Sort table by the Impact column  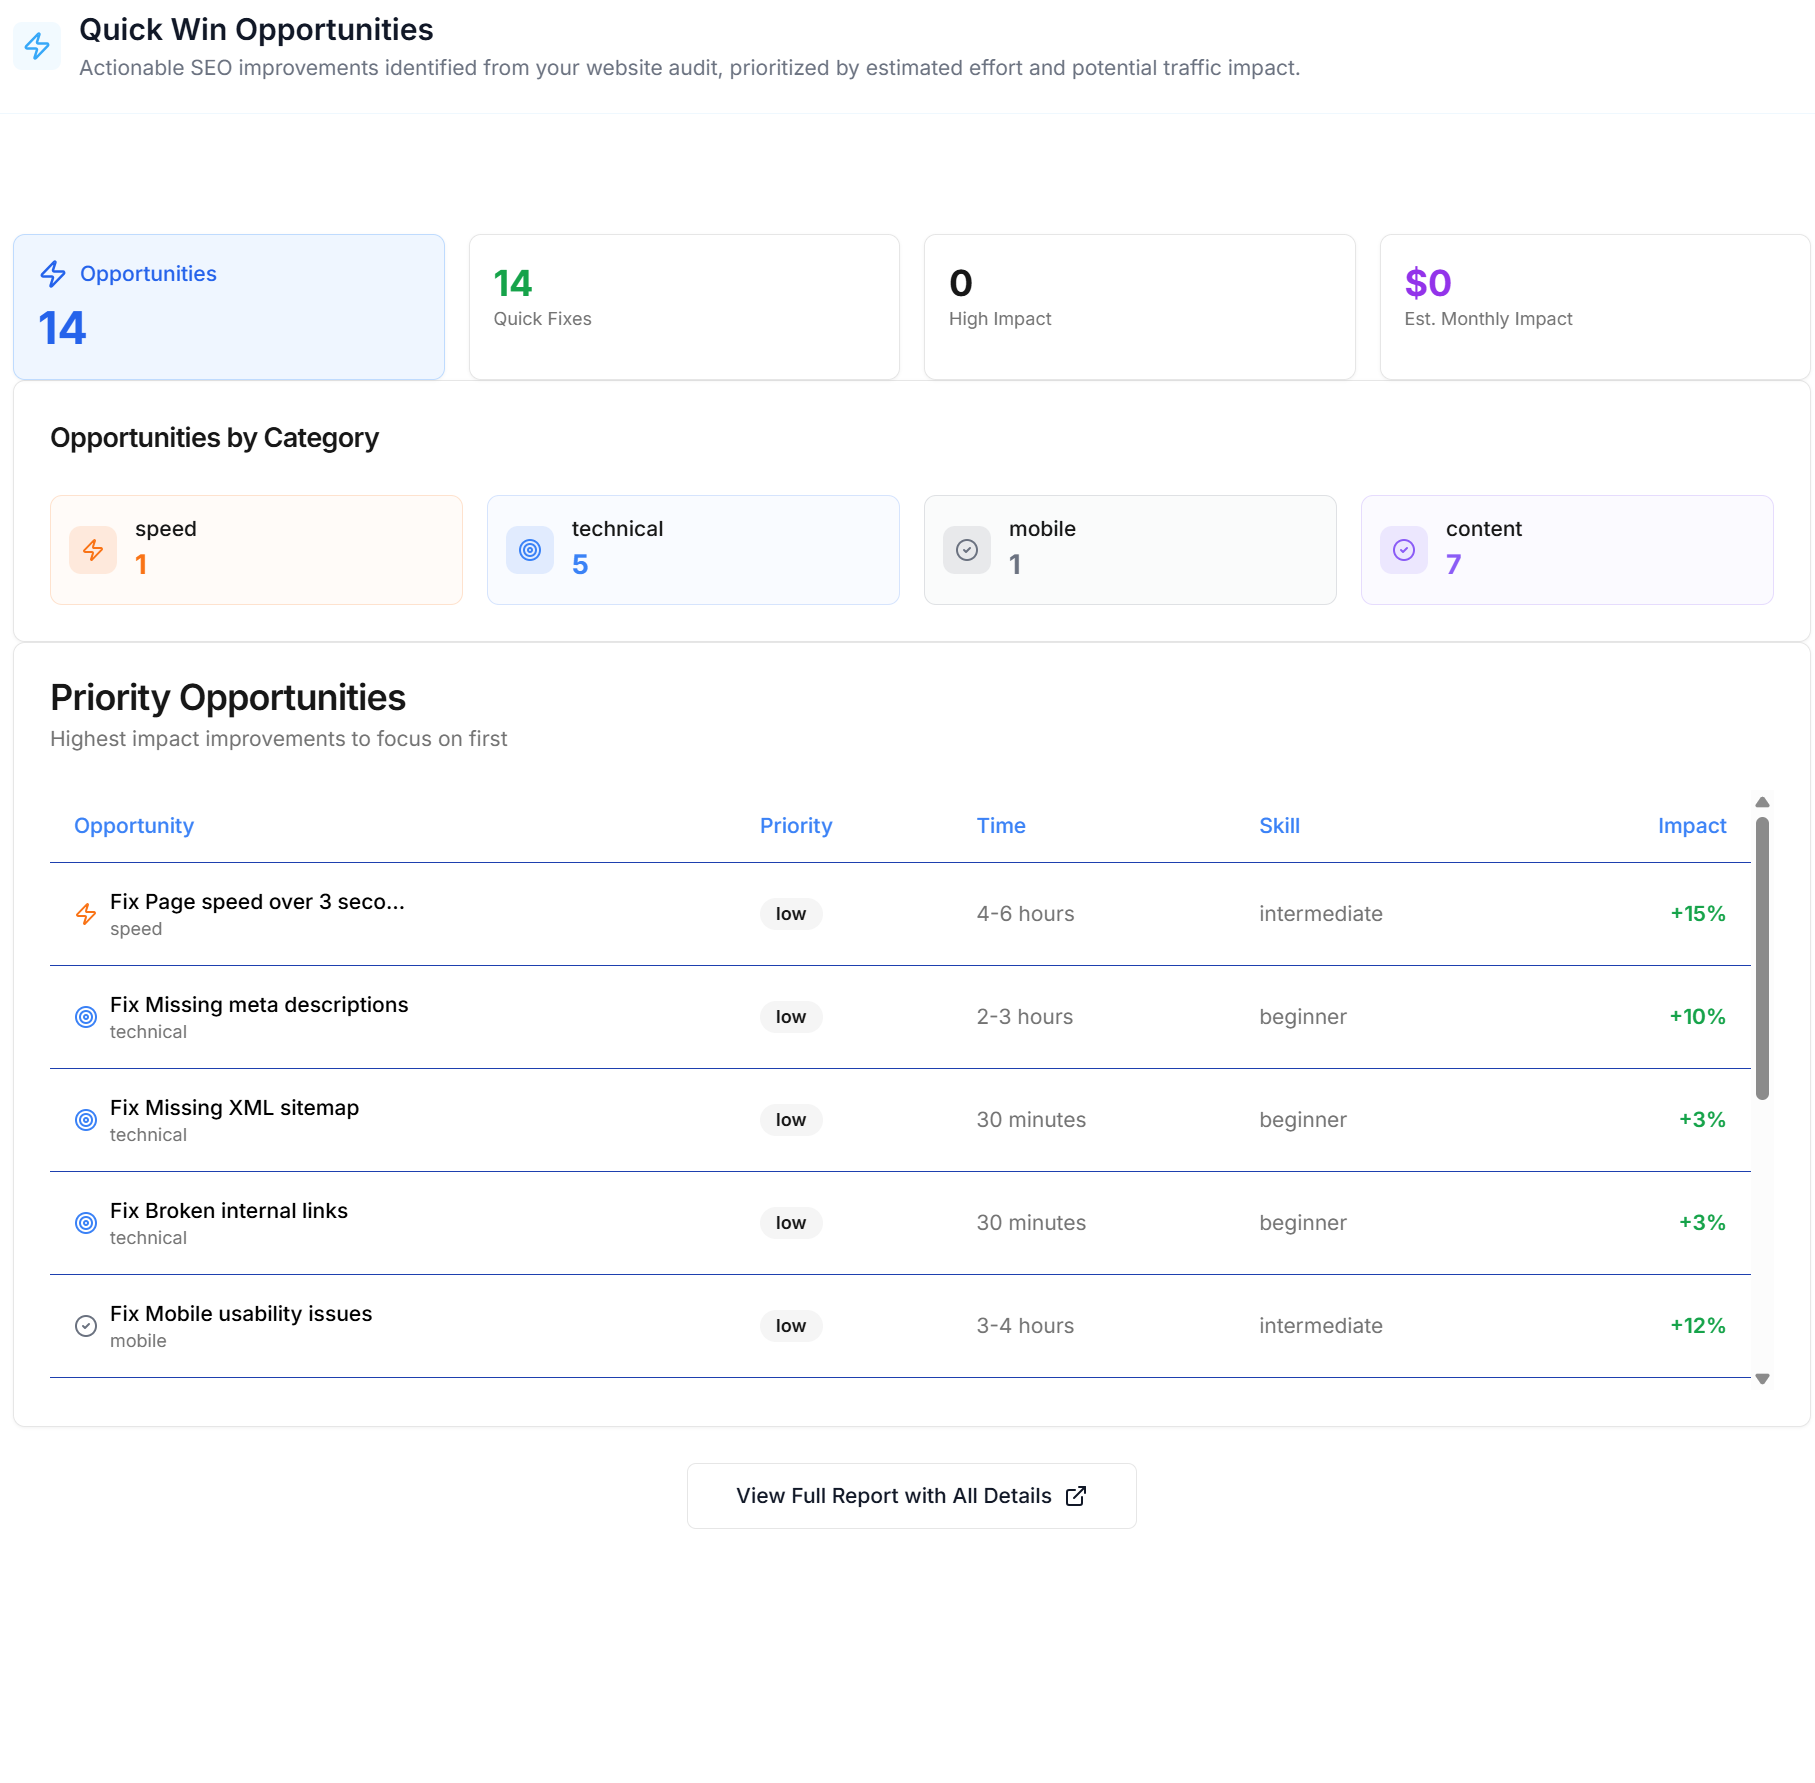click(1691, 825)
